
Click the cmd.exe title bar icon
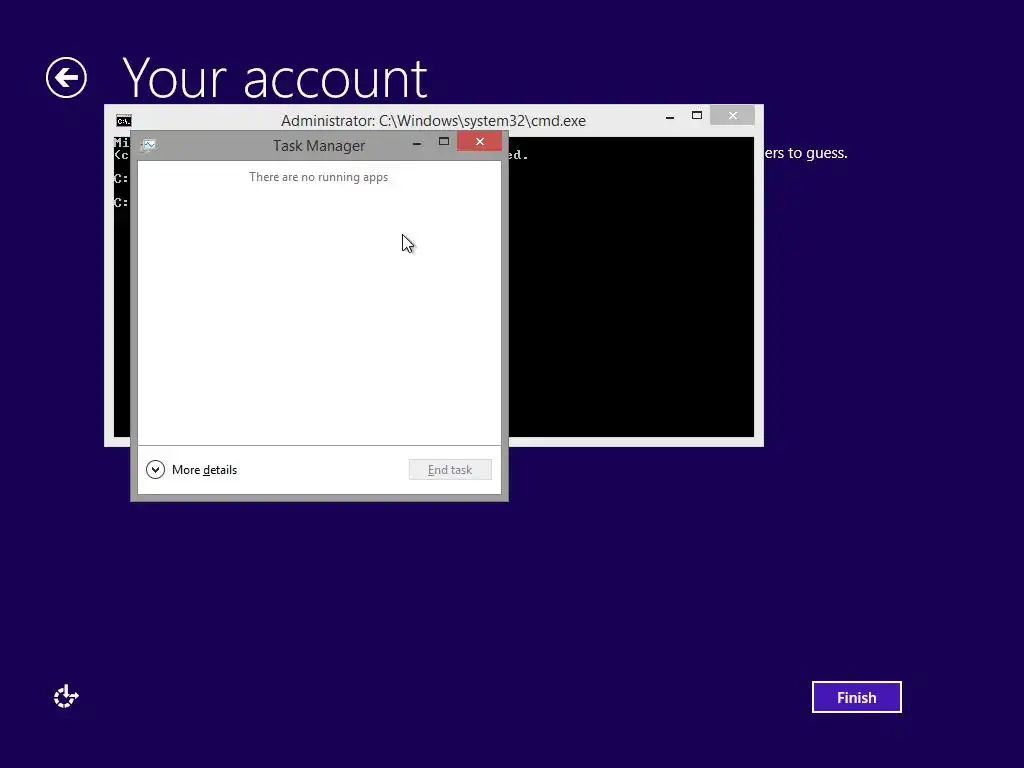click(x=123, y=121)
